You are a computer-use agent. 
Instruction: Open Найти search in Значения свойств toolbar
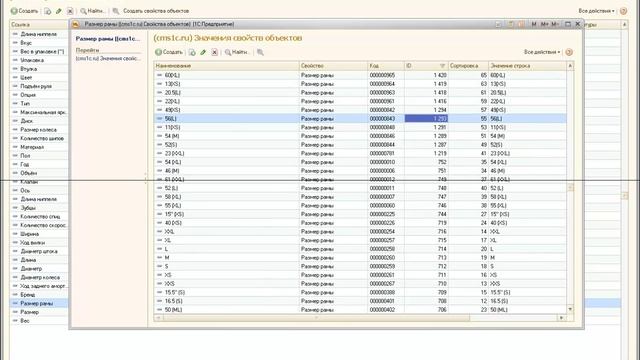click(x=237, y=52)
